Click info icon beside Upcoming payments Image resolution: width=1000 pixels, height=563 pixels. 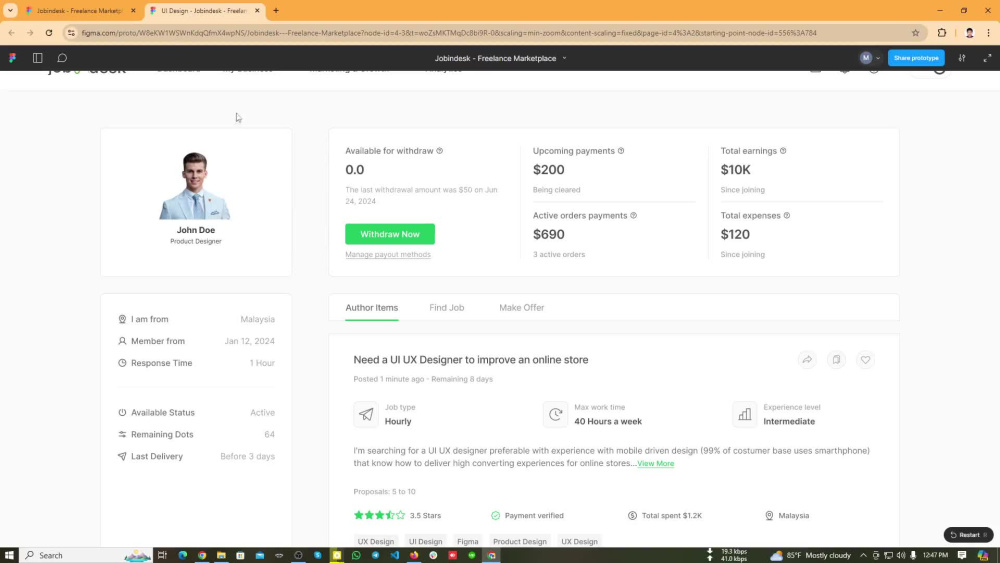(621, 151)
